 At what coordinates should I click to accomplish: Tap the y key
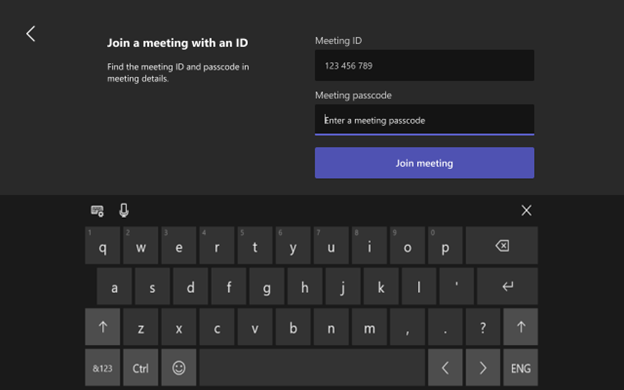point(293,246)
